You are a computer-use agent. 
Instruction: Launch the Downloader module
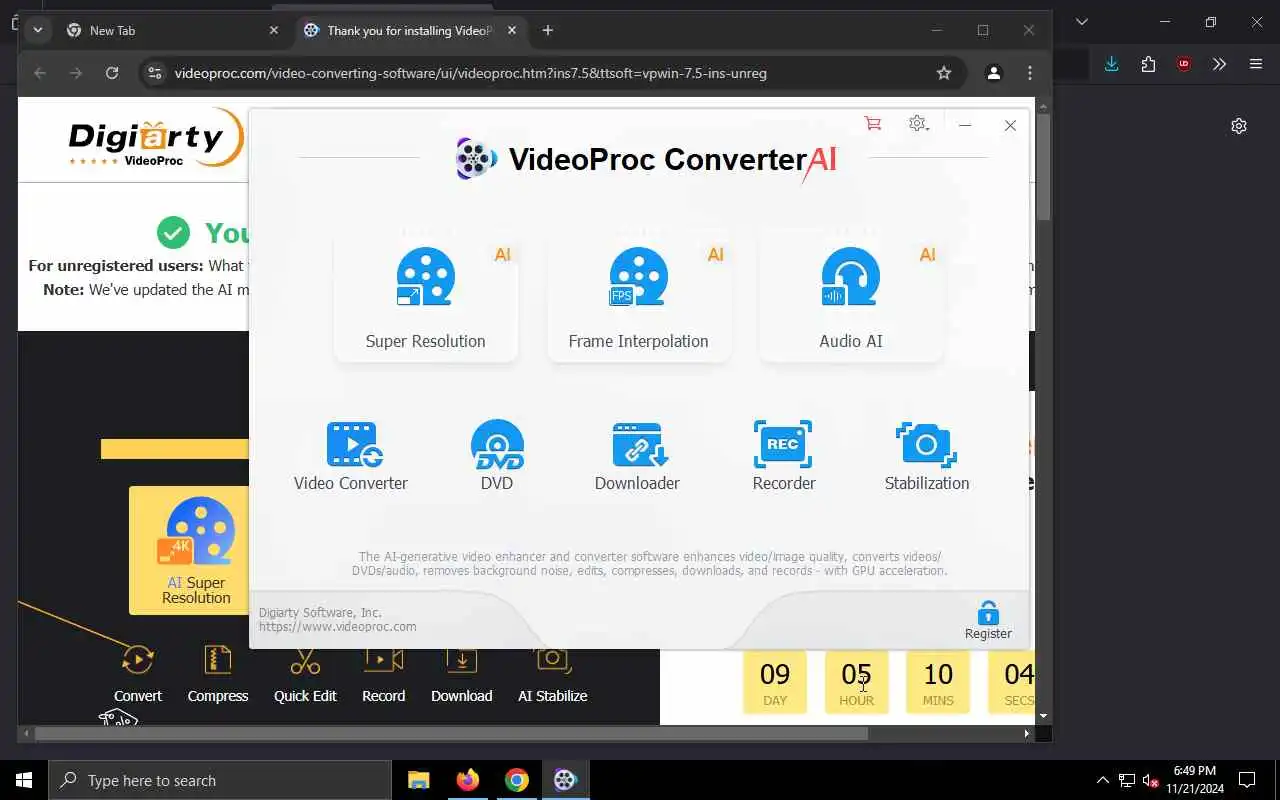tap(638, 457)
